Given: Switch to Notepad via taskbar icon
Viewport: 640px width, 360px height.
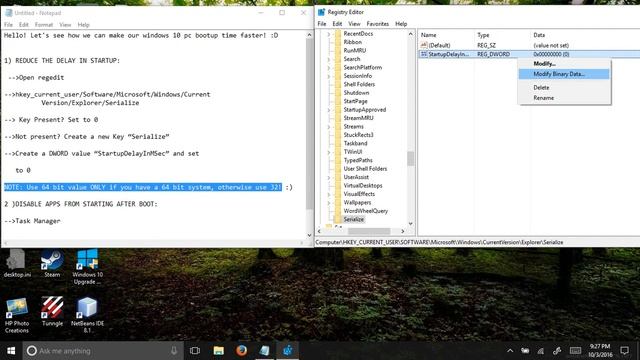Looking at the screenshot, I should (264, 351).
